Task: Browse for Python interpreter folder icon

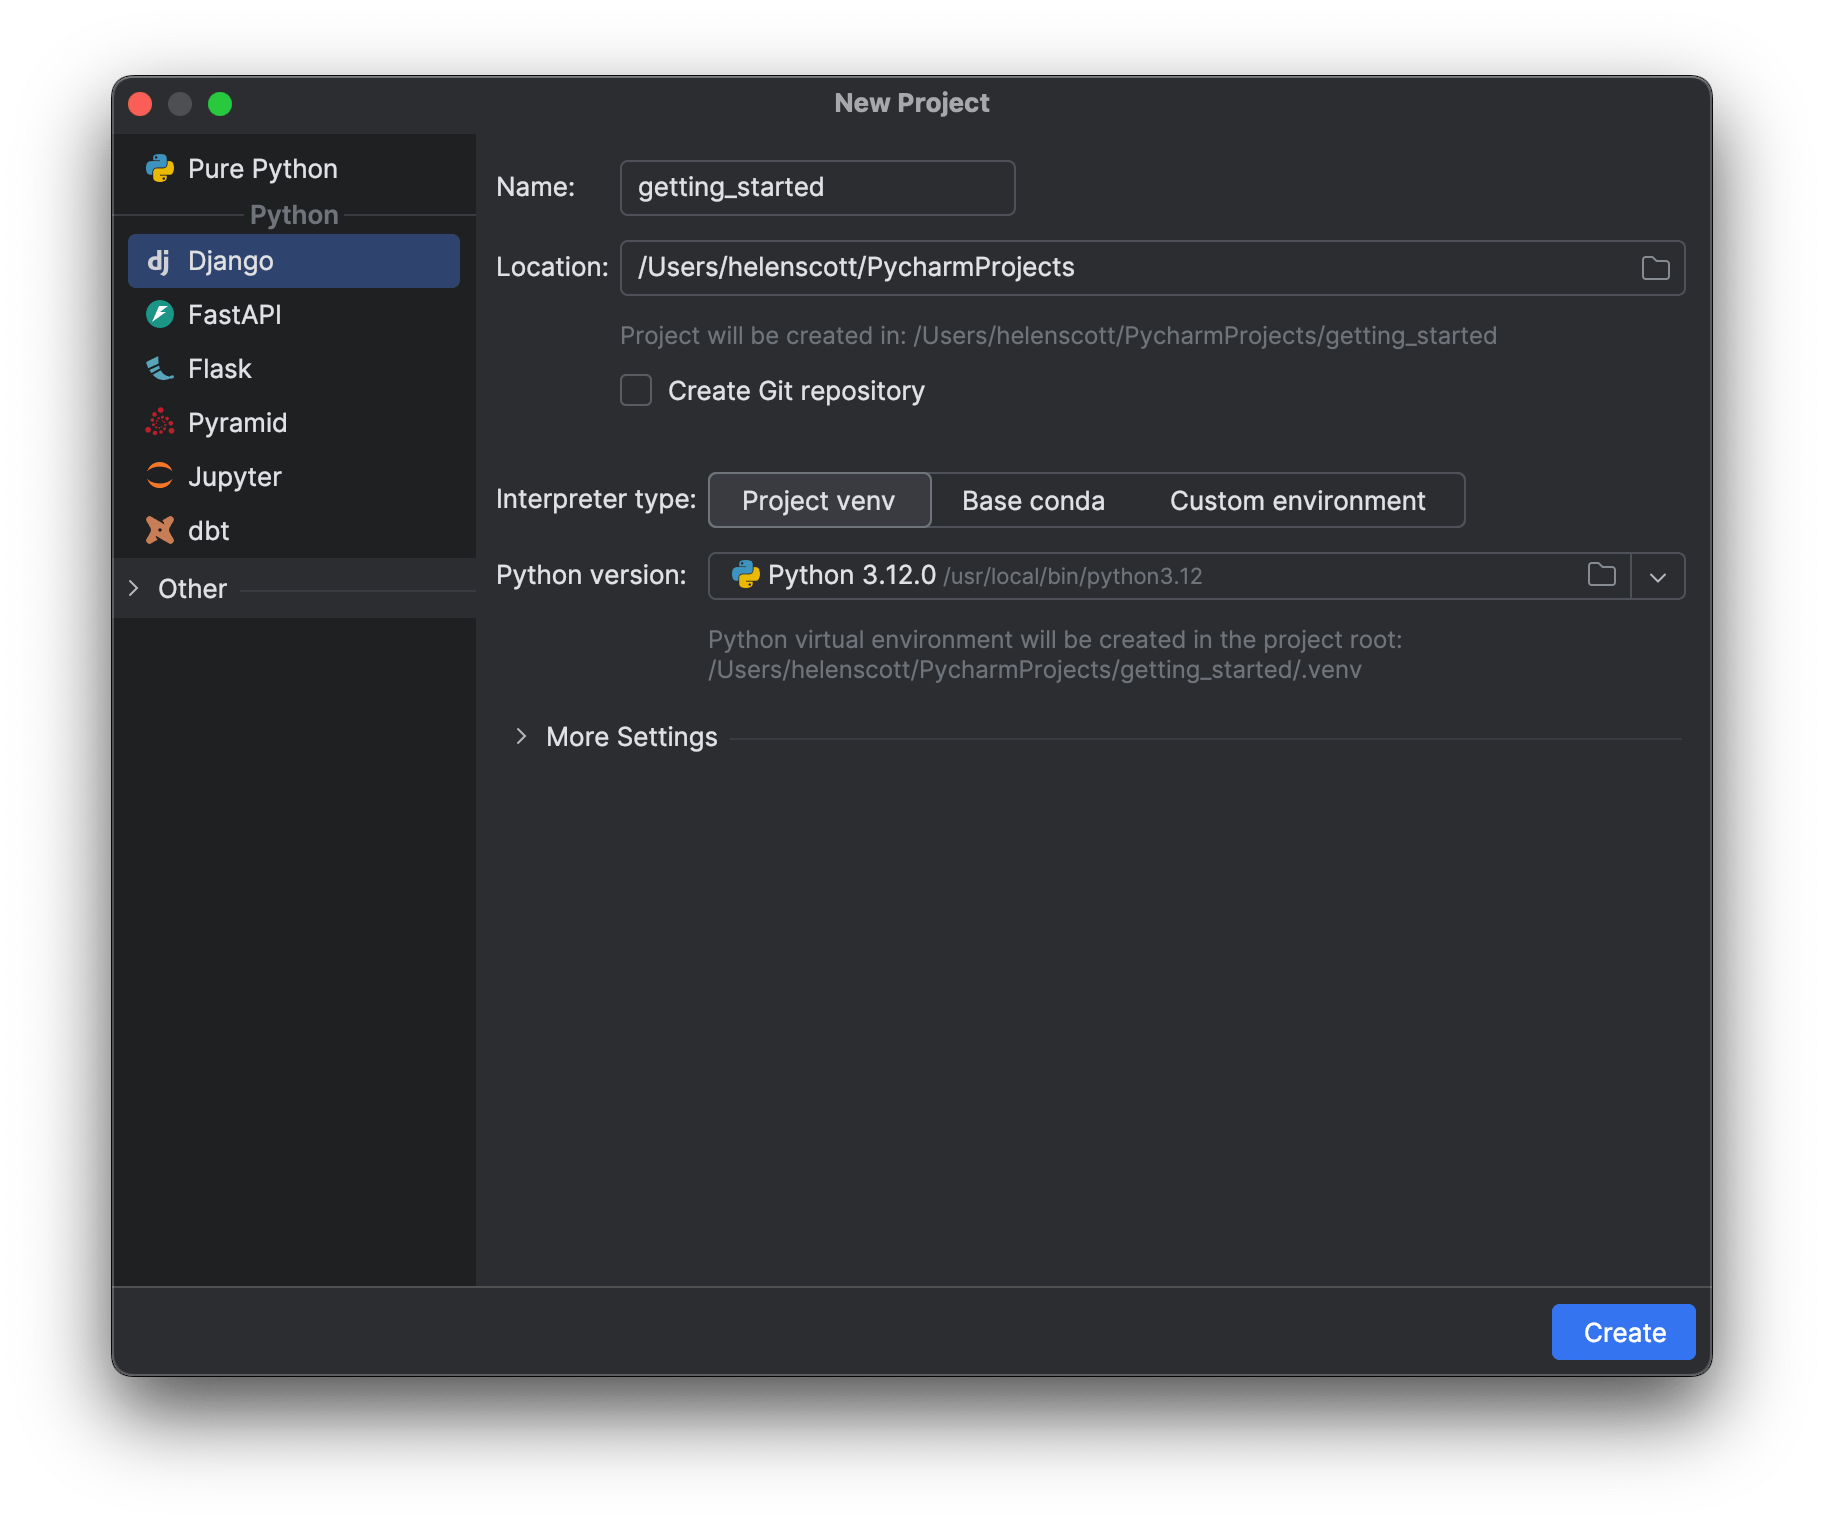Action: tap(1601, 575)
